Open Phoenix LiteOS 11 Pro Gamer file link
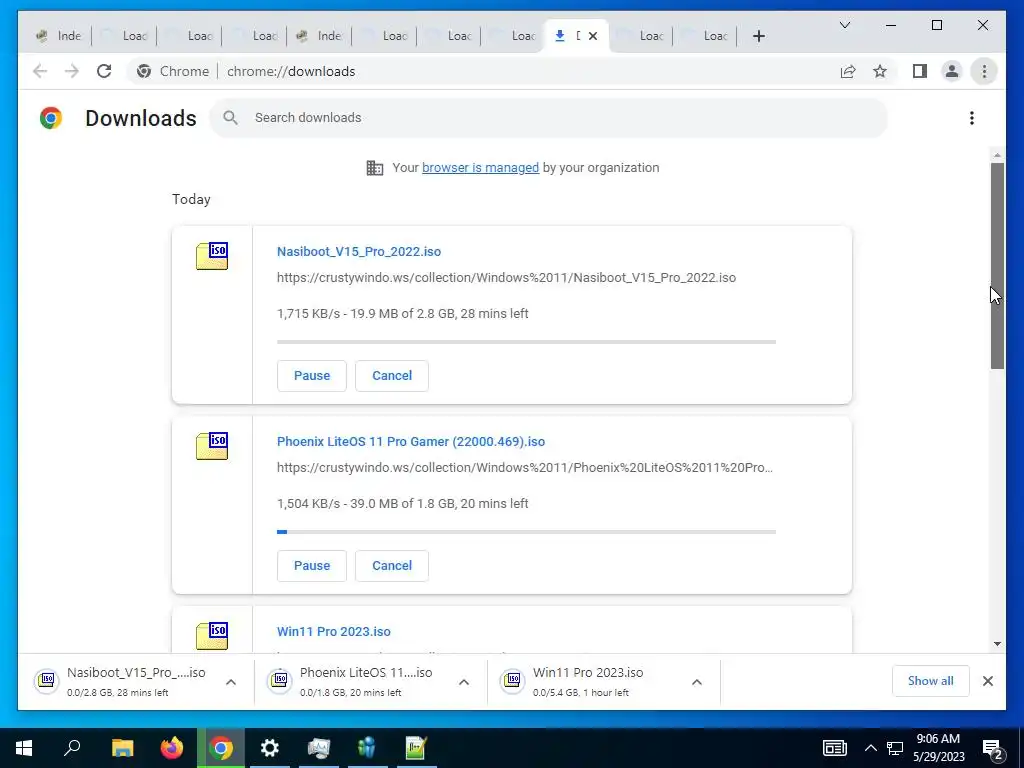This screenshot has height=768, width=1024. [411, 441]
